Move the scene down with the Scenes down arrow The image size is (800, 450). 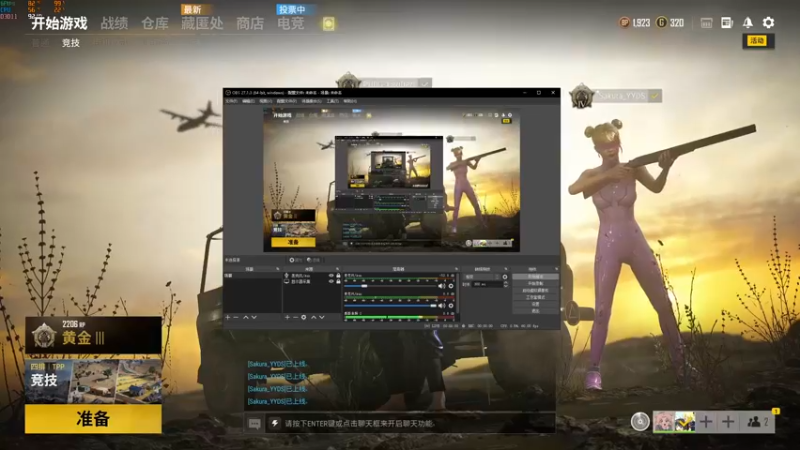click(x=254, y=317)
